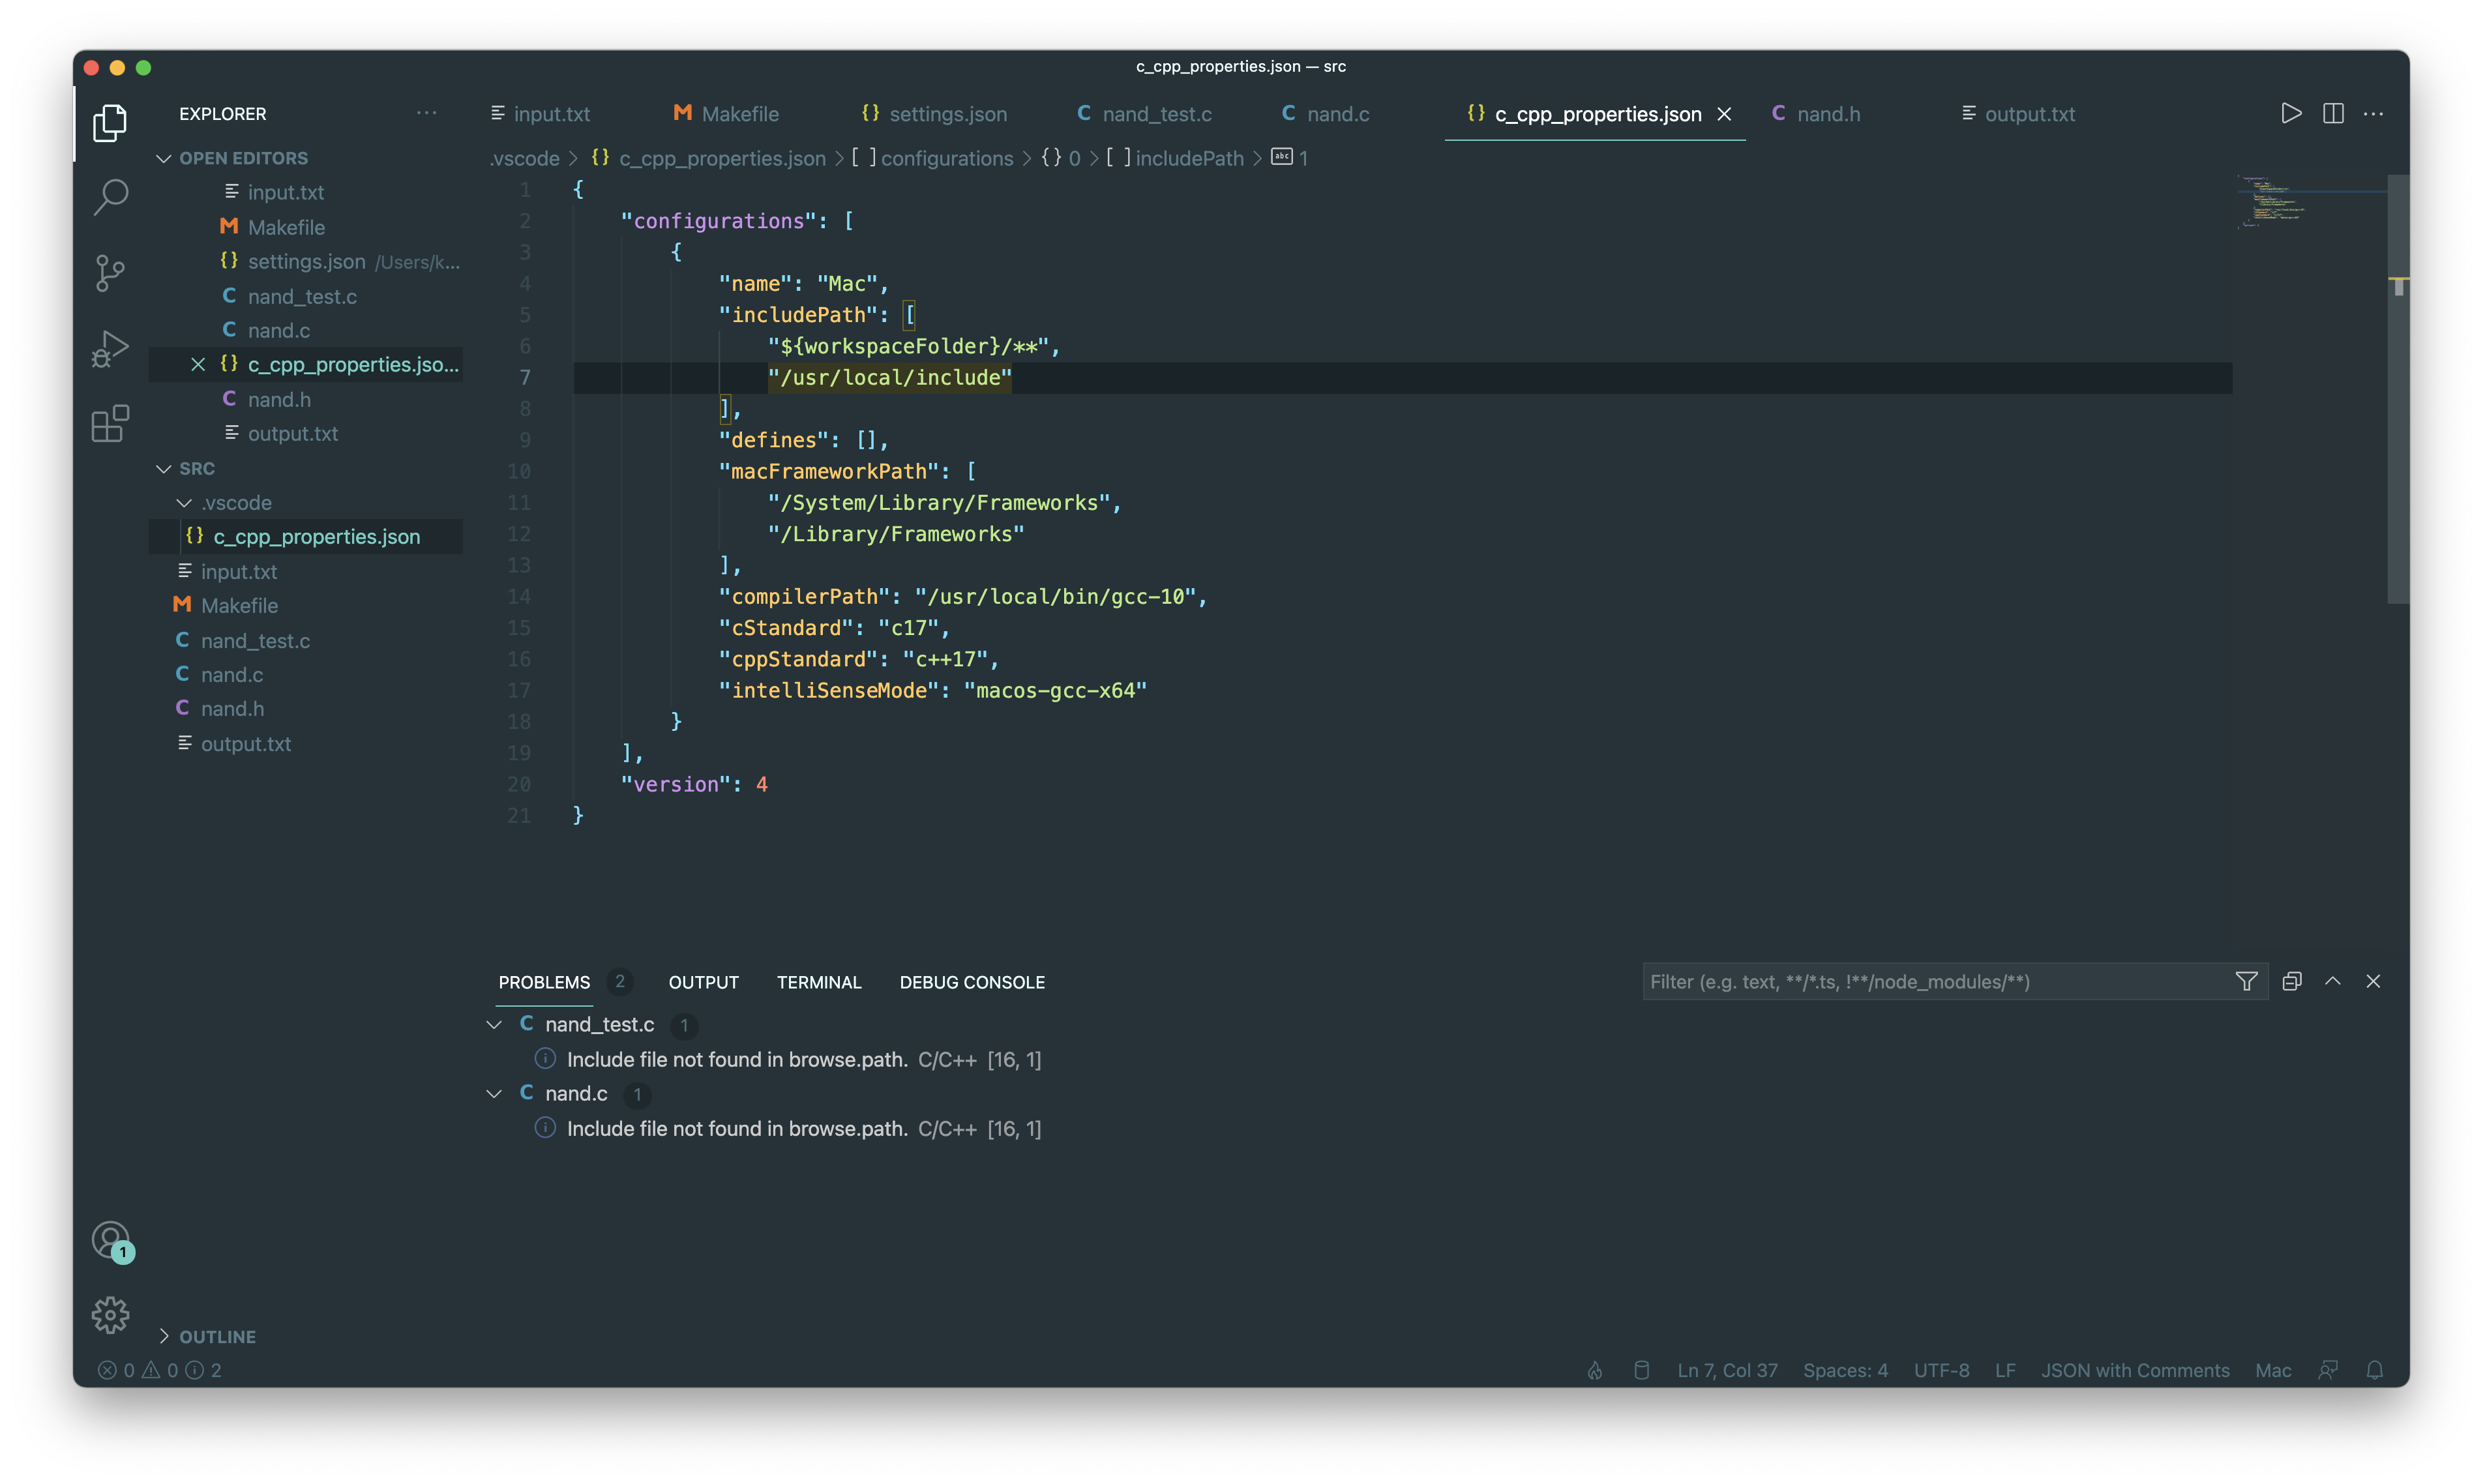Close c_cpp_properties.json in Open Editors list
The image size is (2483, 1484).
point(198,364)
